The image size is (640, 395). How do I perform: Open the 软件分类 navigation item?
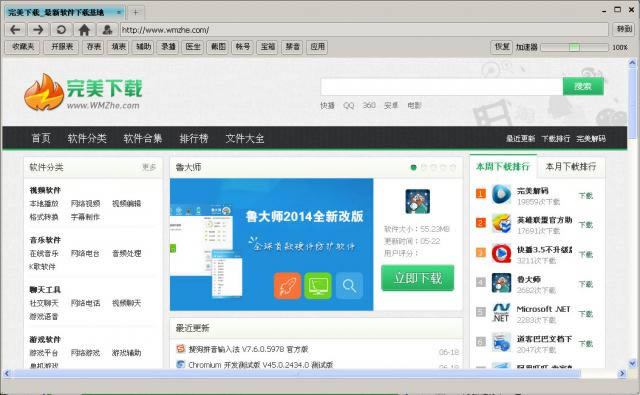click(x=87, y=138)
